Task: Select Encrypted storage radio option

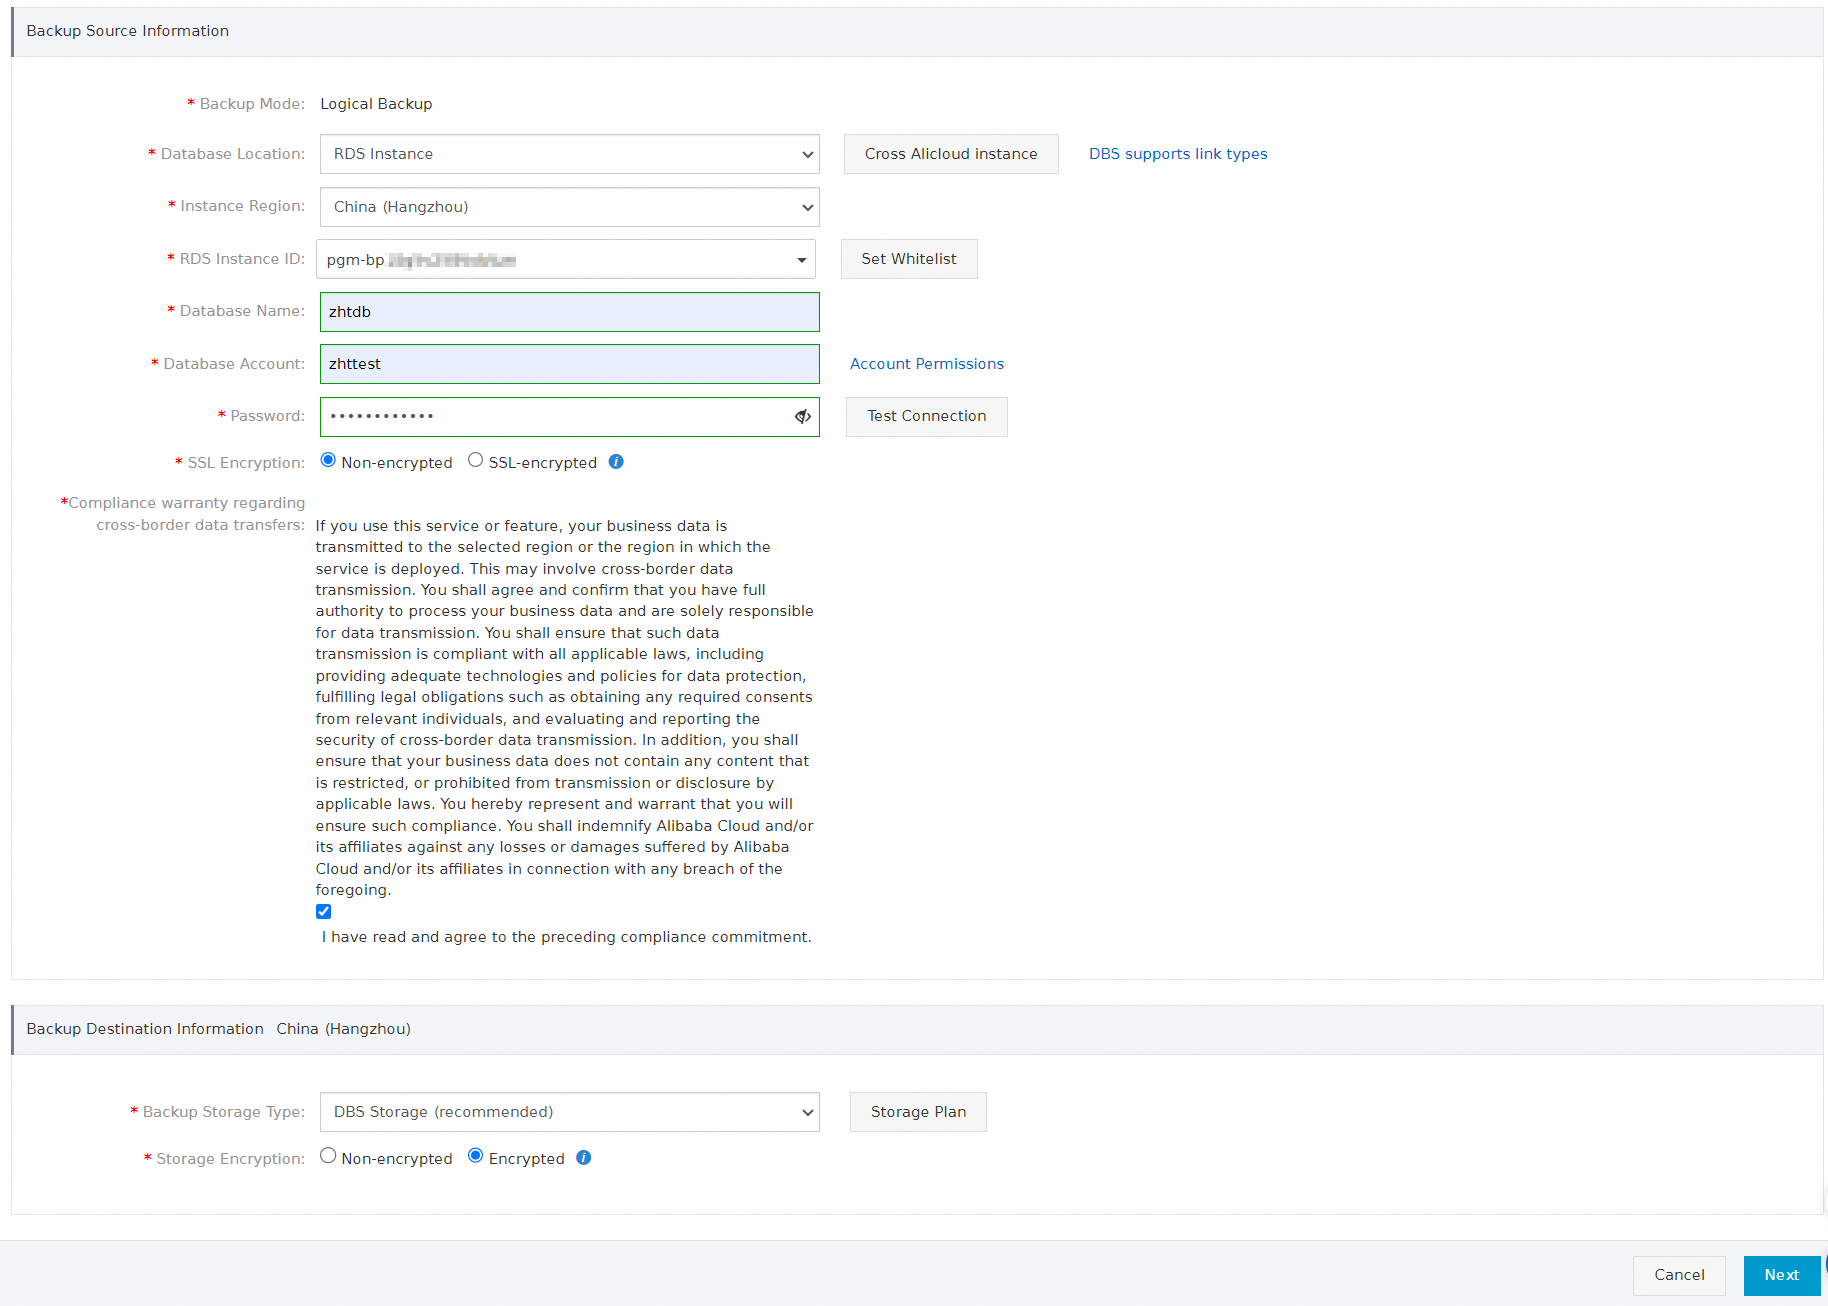Action: [x=476, y=1156]
